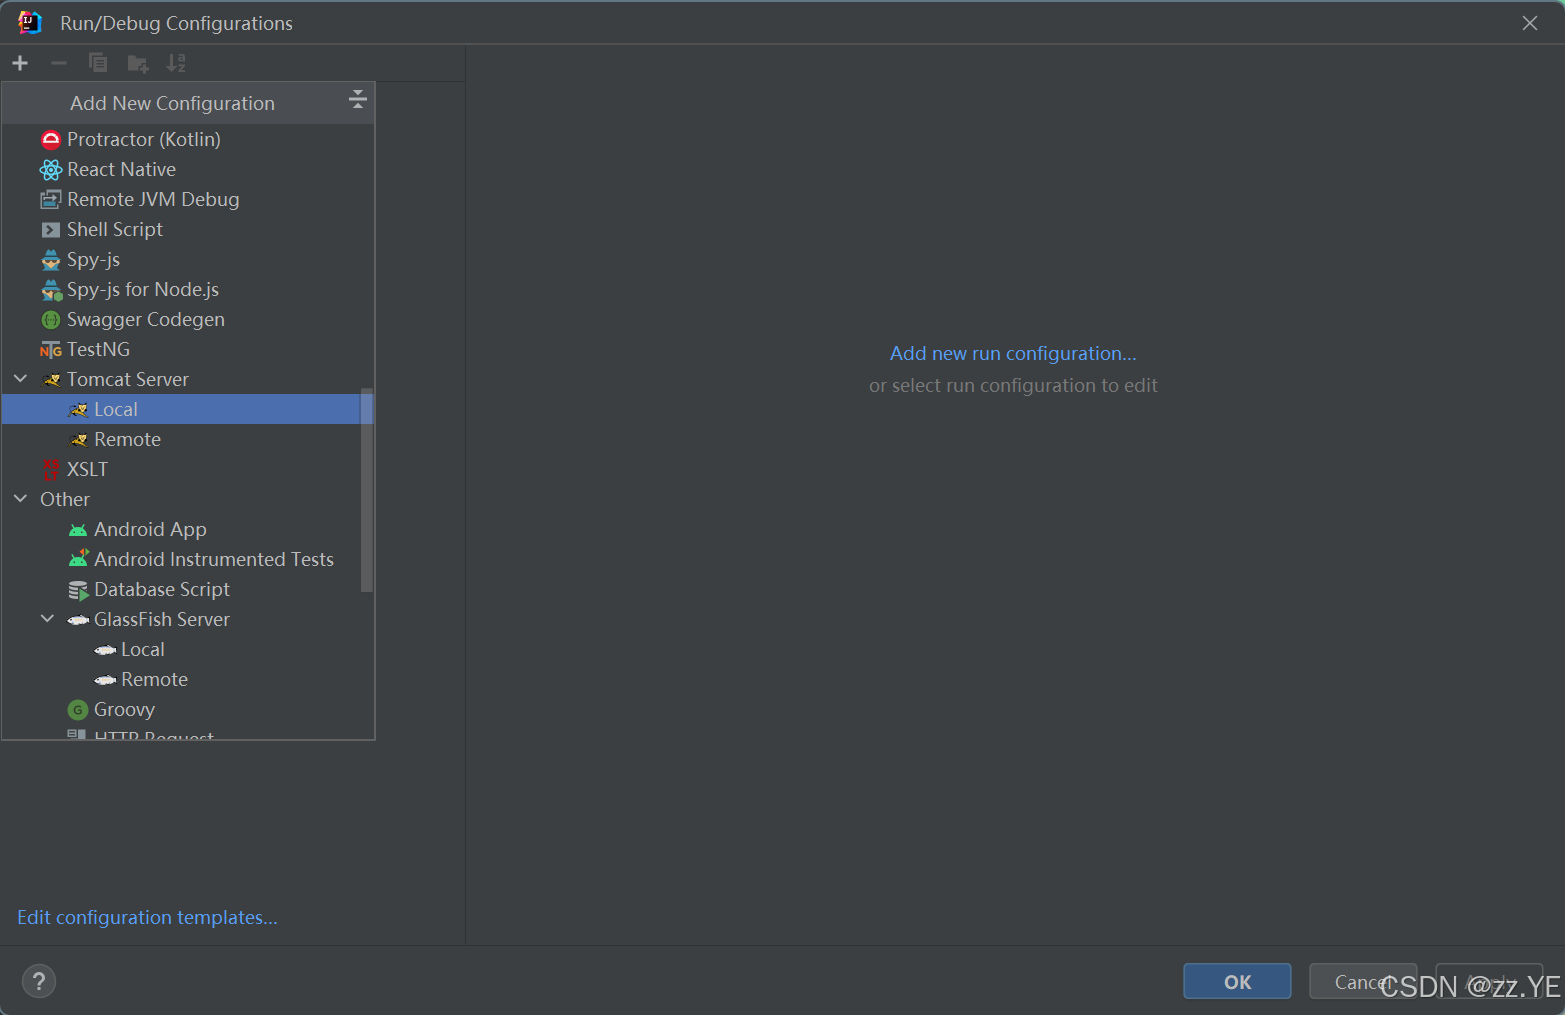This screenshot has width=1565, height=1015.
Task: Click the React Native atom icon
Action: tap(51, 169)
